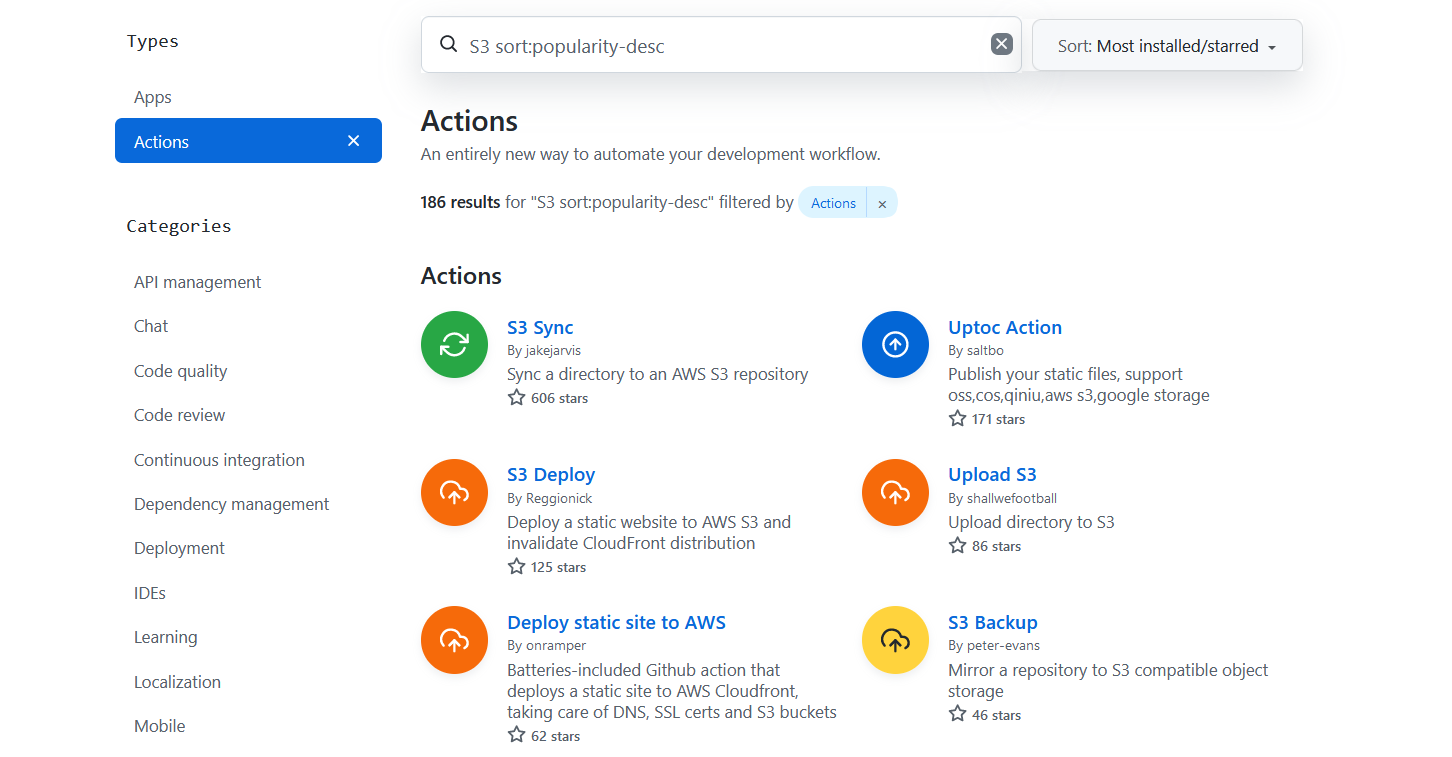Browse the Continuous integration category
This screenshot has width=1452, height=757.
click(219, 459)
